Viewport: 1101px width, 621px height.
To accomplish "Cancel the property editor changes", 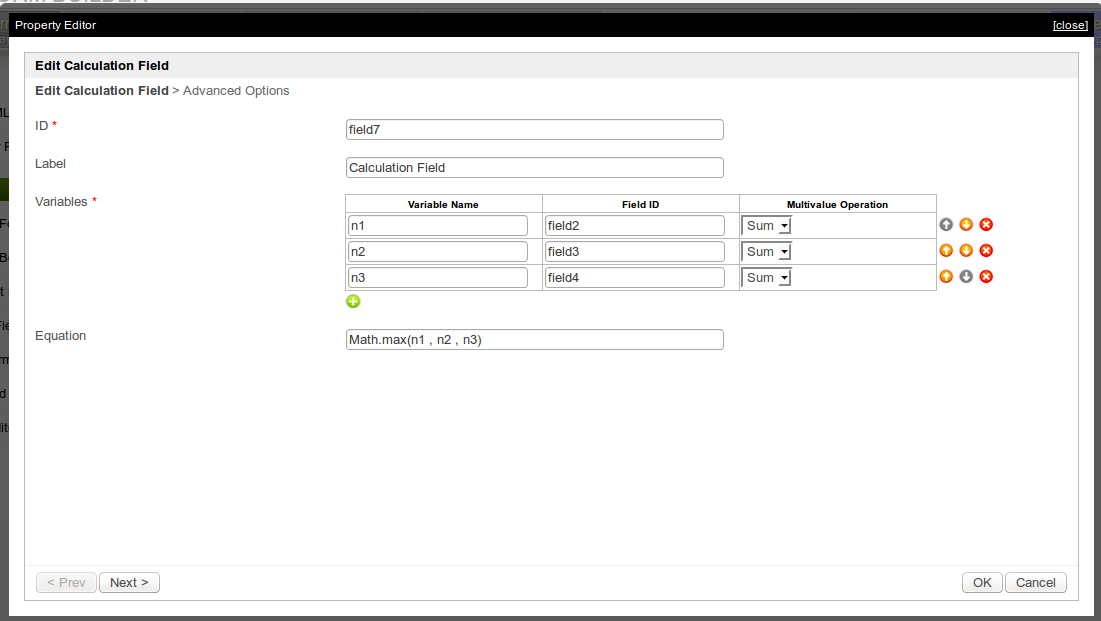I will point(1035,583).
